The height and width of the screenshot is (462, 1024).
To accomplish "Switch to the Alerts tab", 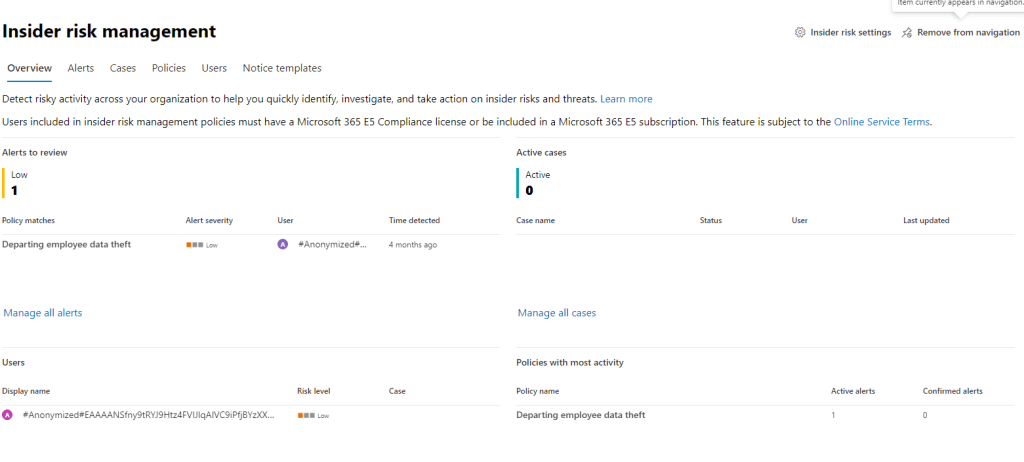I will [x=81, y=68].
